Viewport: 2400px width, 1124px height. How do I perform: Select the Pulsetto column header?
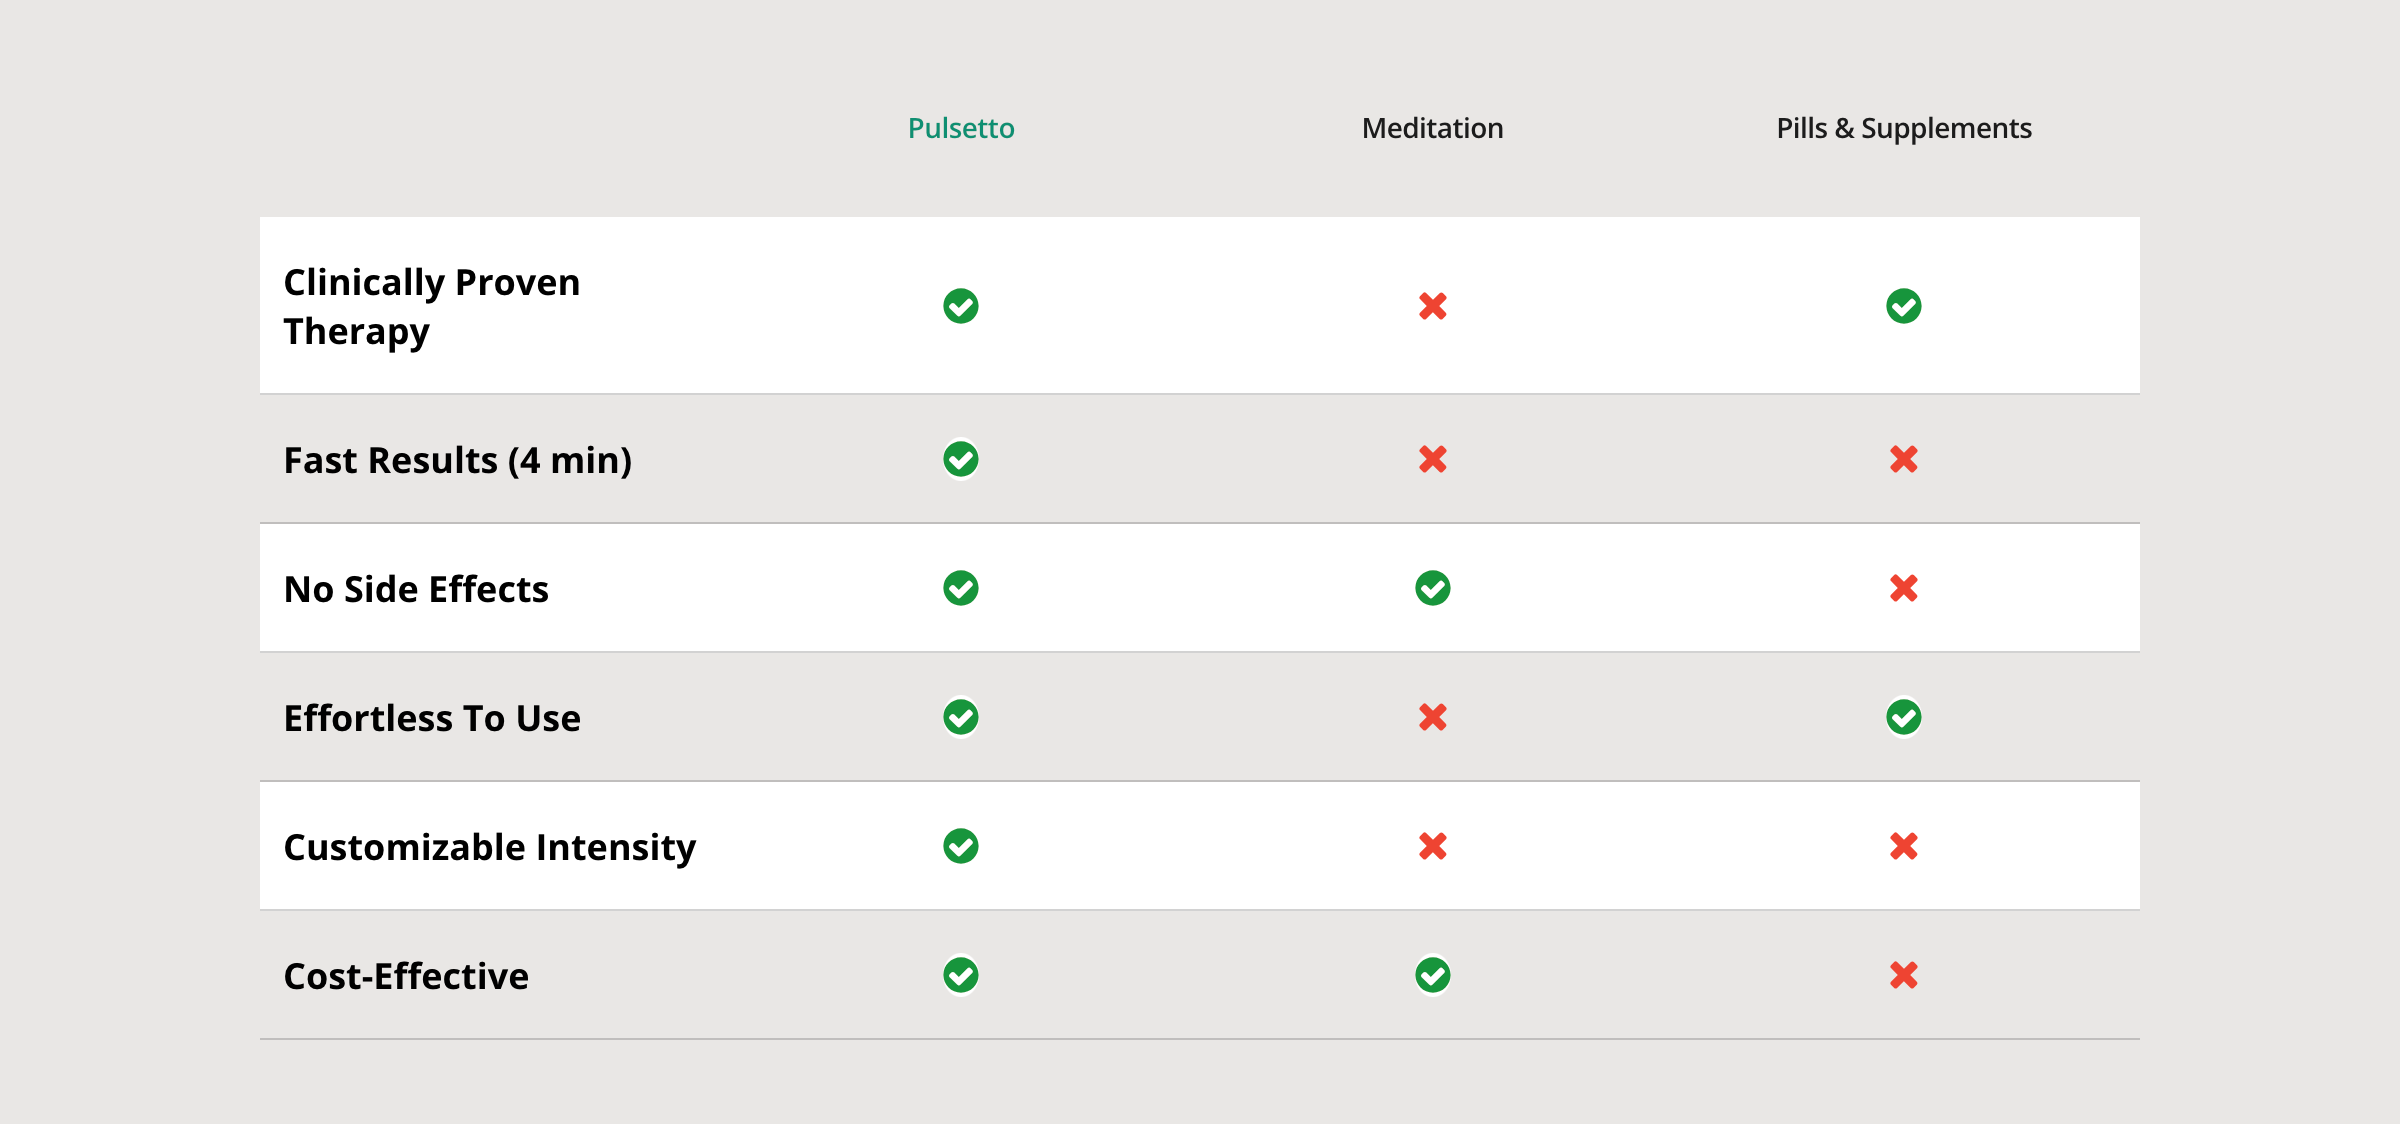click(x=960, y=128)
